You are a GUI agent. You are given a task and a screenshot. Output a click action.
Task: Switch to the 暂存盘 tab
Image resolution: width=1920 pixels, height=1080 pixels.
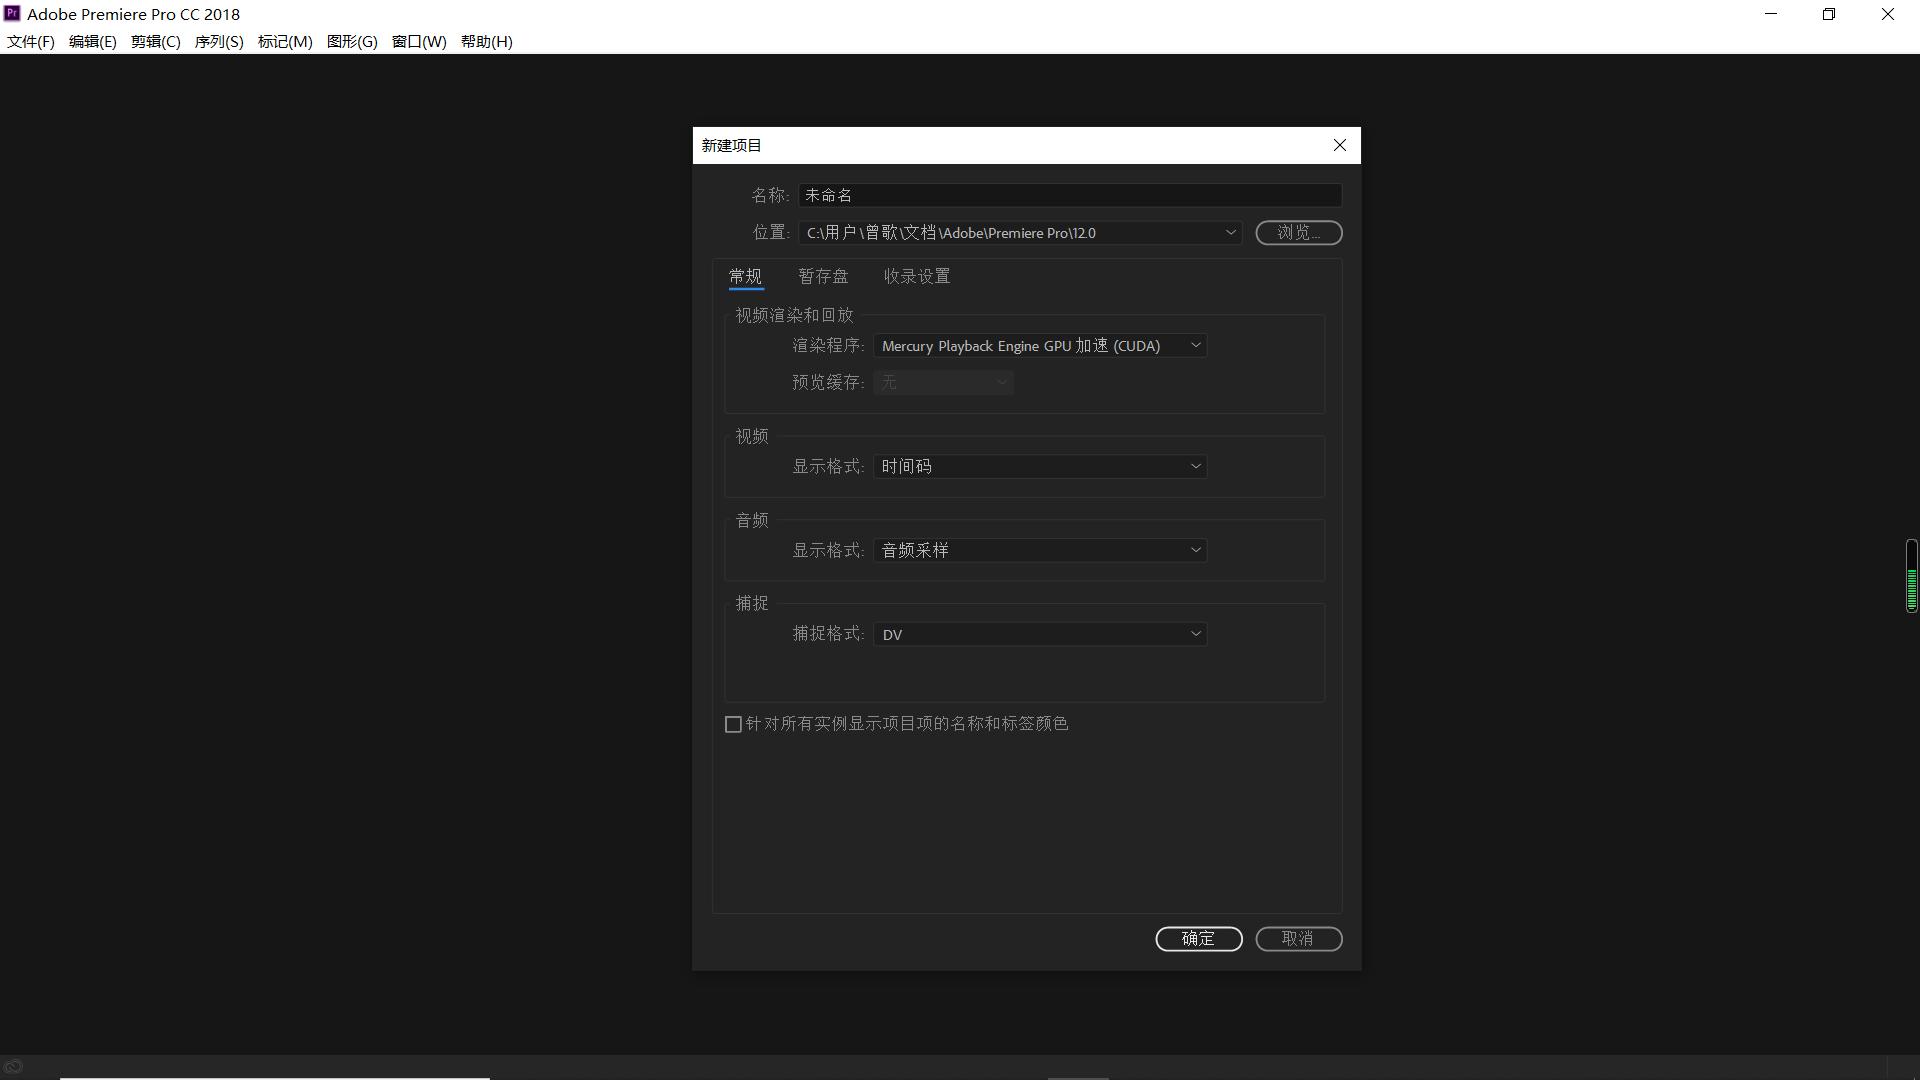[823, 277]
